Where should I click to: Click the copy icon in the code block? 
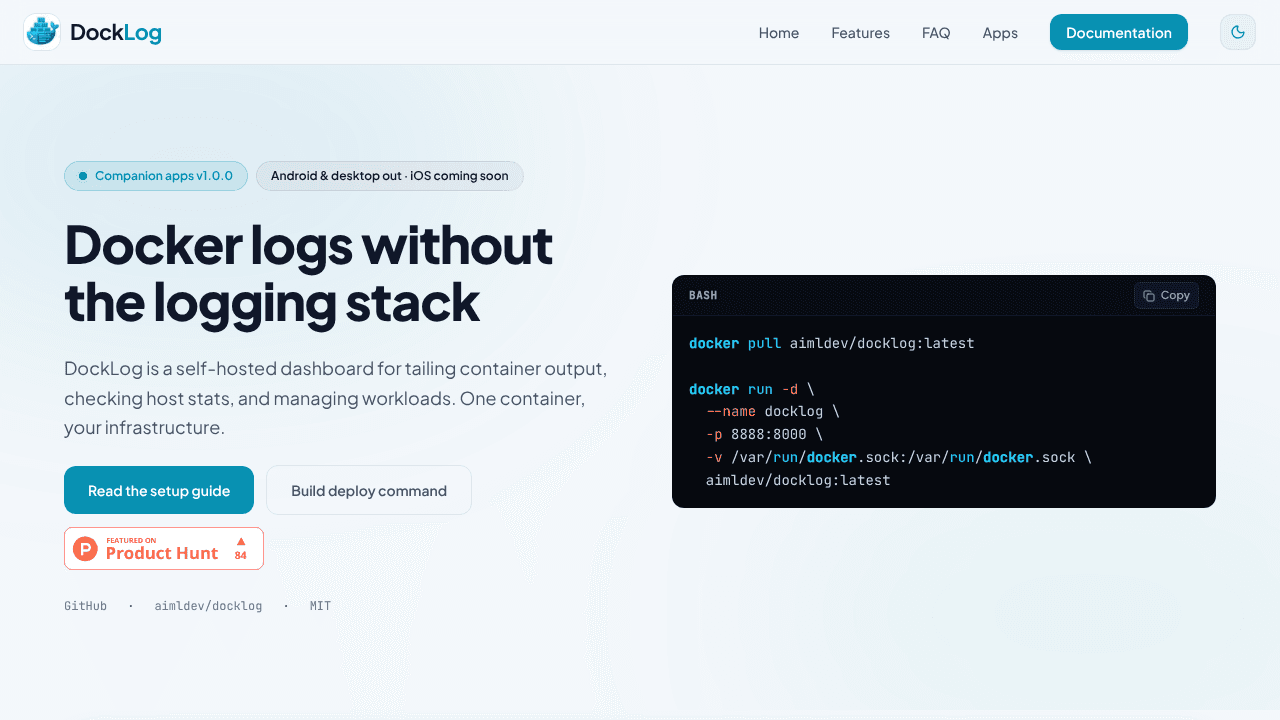point(1149,296)
